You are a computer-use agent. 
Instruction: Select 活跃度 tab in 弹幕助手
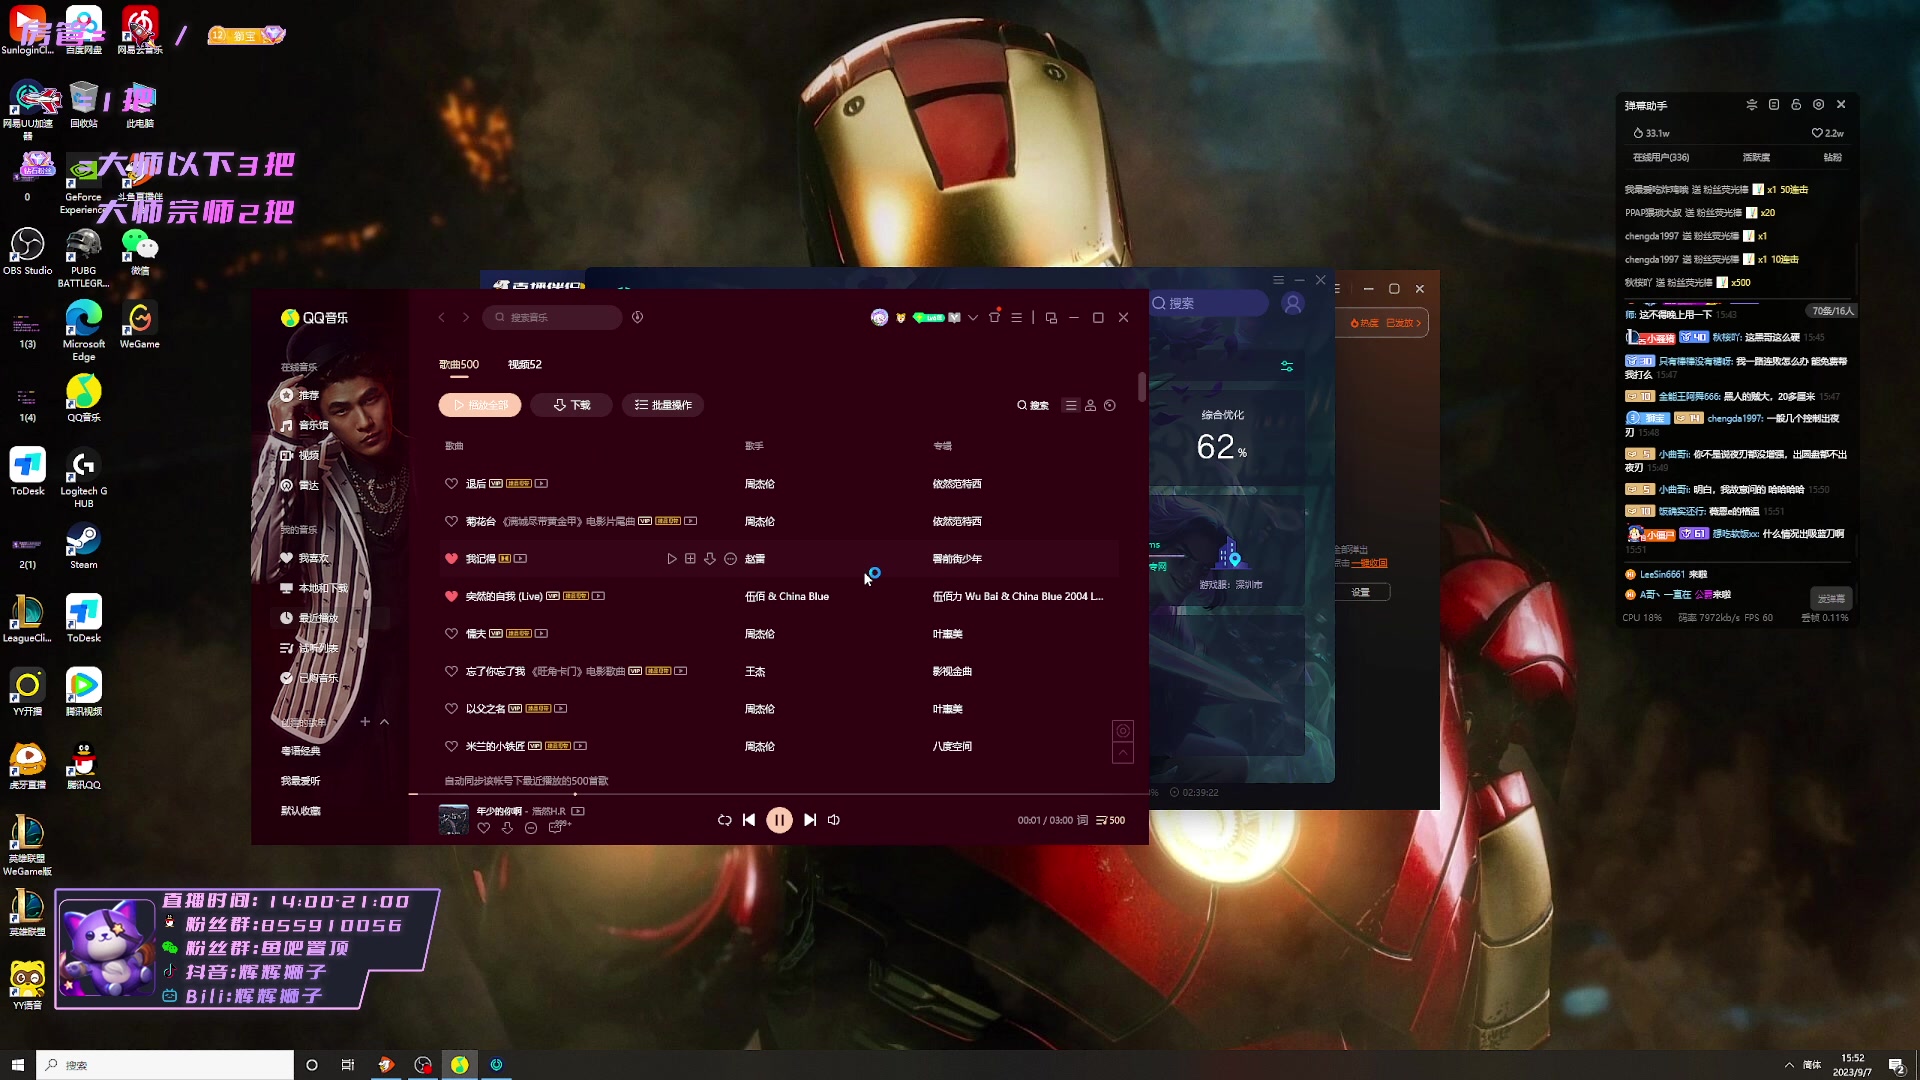coord(1756,157)
